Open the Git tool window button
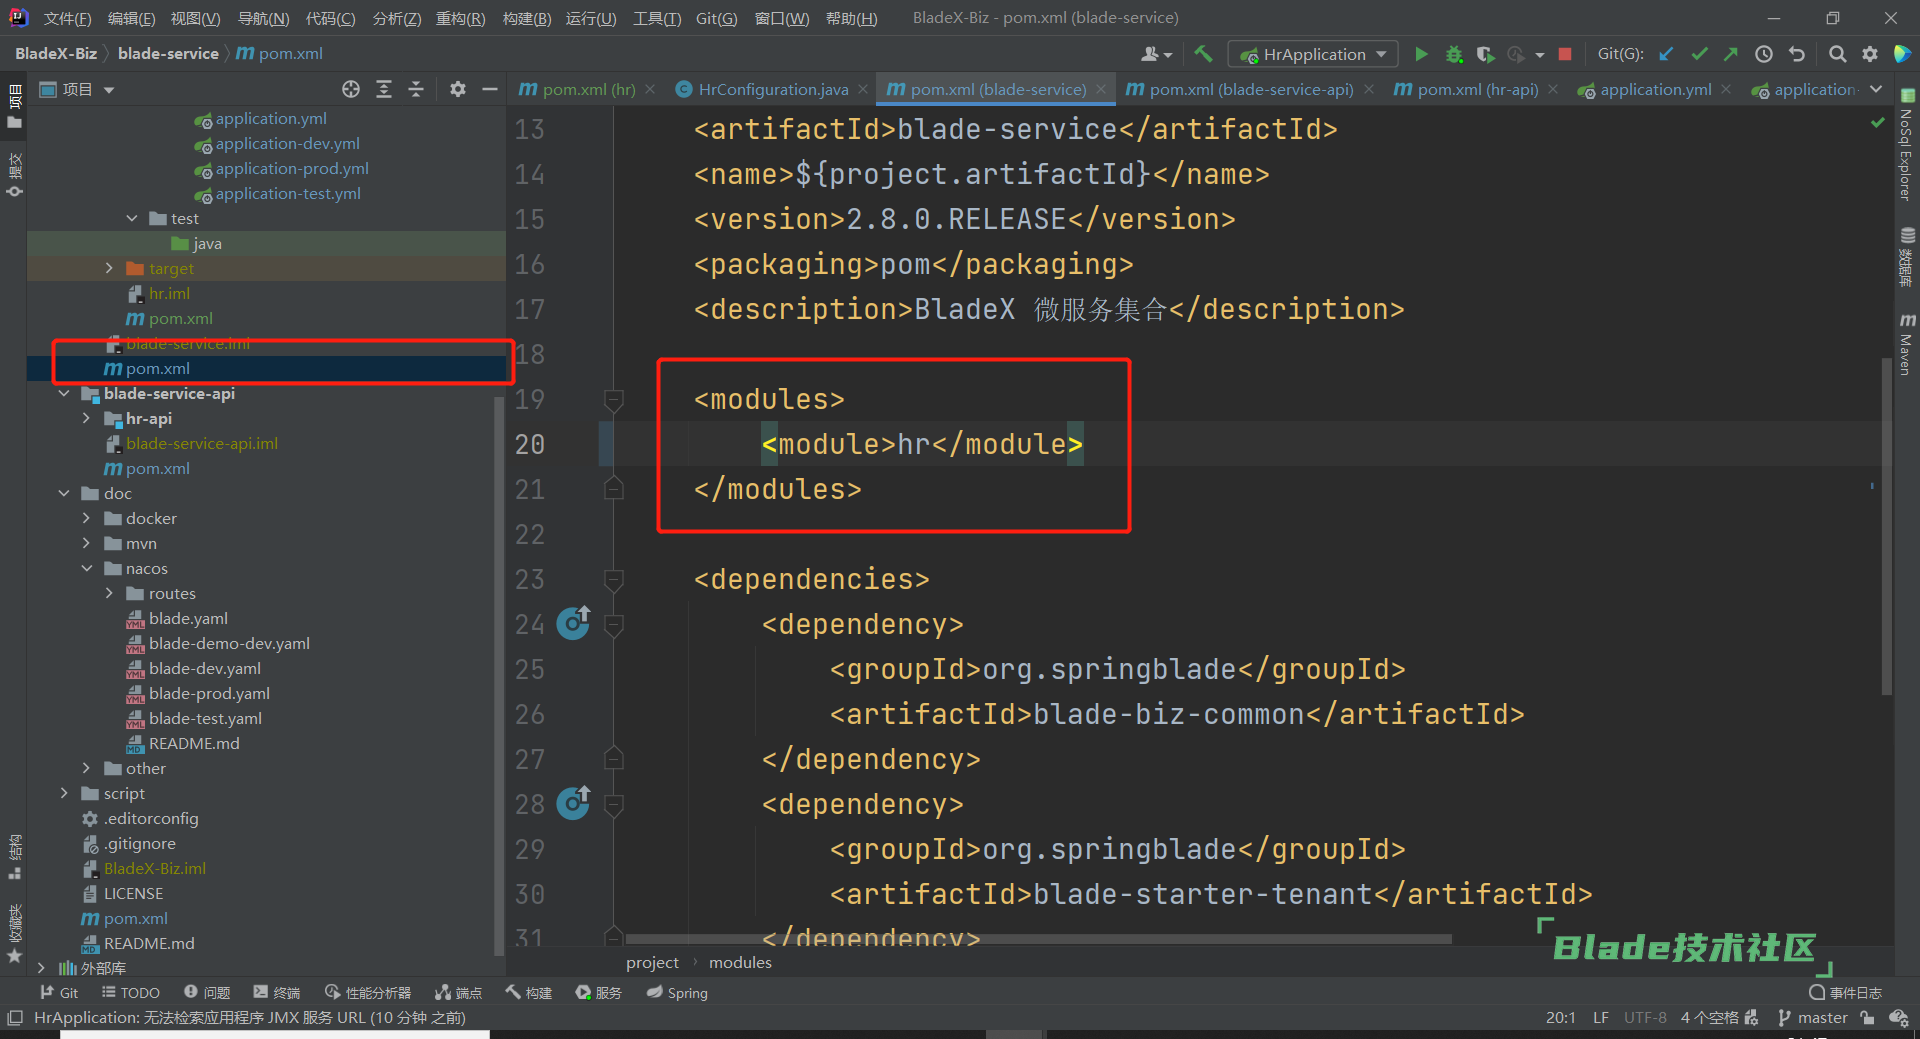Viewport: 1920px width, 1039px height. [x=59, y=992]
